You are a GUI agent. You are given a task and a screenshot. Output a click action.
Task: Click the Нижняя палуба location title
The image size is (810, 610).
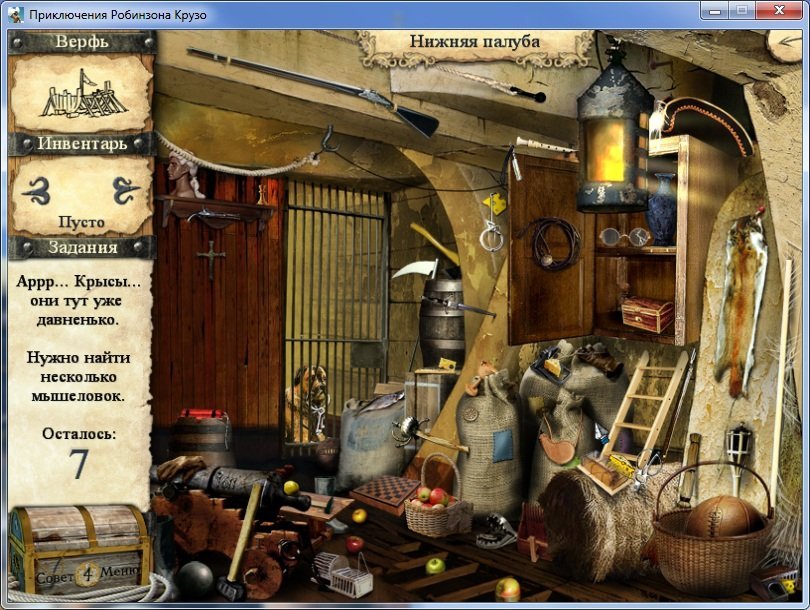pos(475,41)
